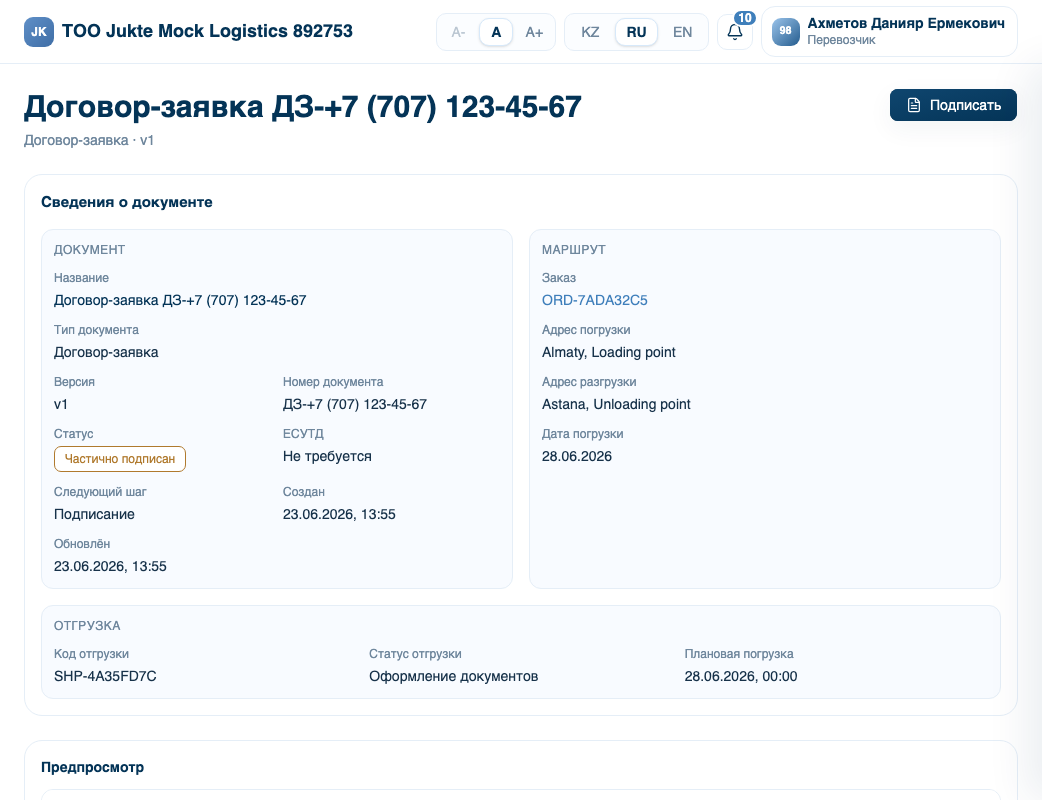Click the user avatar showing 98
This screenshot has height=800, width=1042.
785,31
